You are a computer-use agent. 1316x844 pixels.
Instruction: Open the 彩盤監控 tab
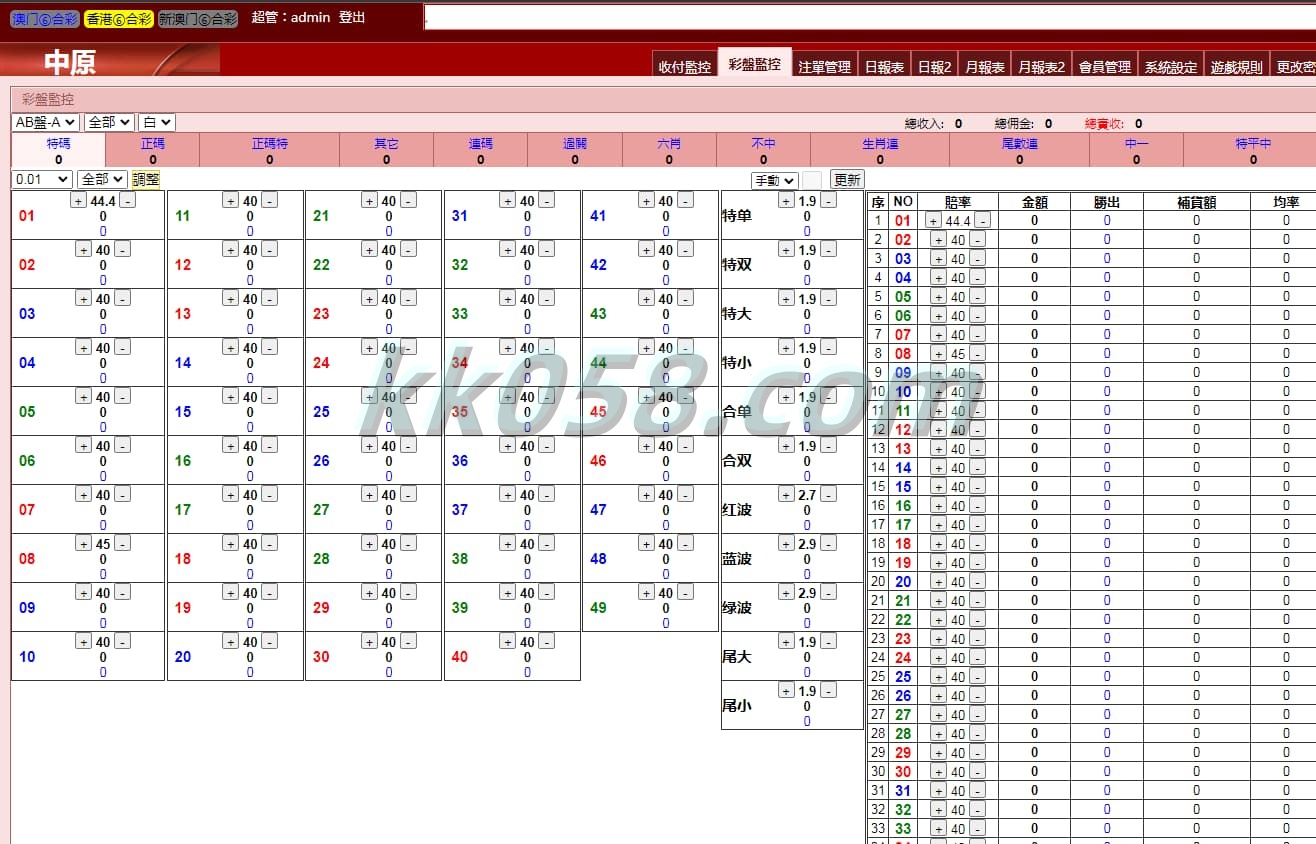point(755,64)
